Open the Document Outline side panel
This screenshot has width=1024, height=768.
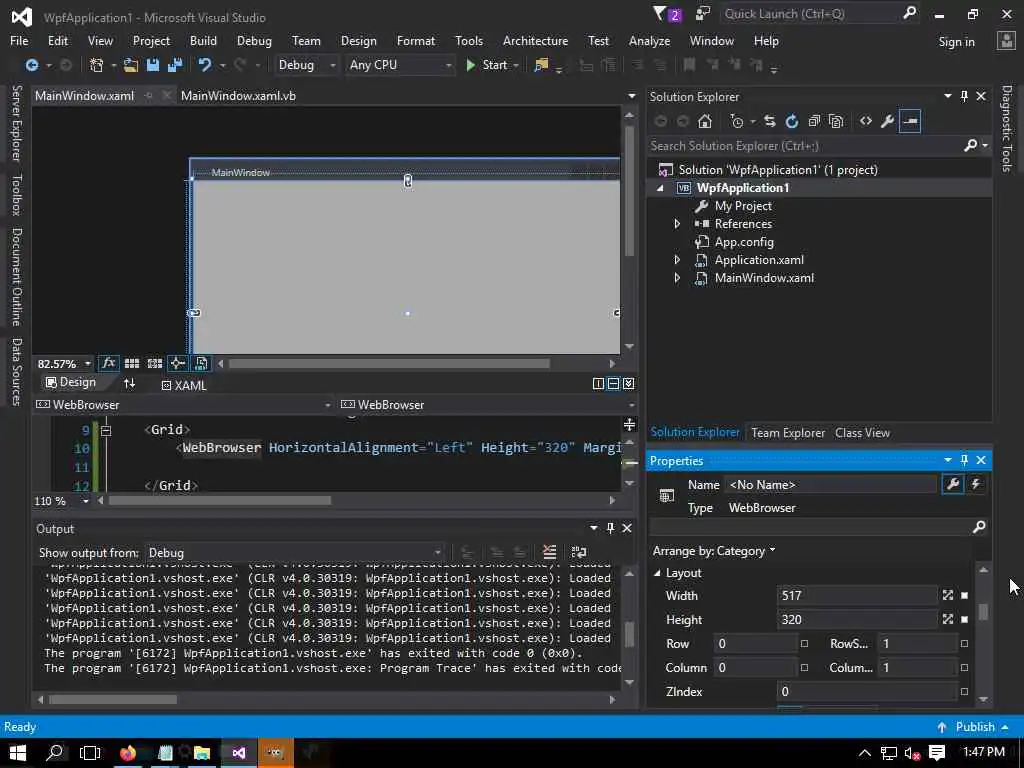(x=17, y=277)
